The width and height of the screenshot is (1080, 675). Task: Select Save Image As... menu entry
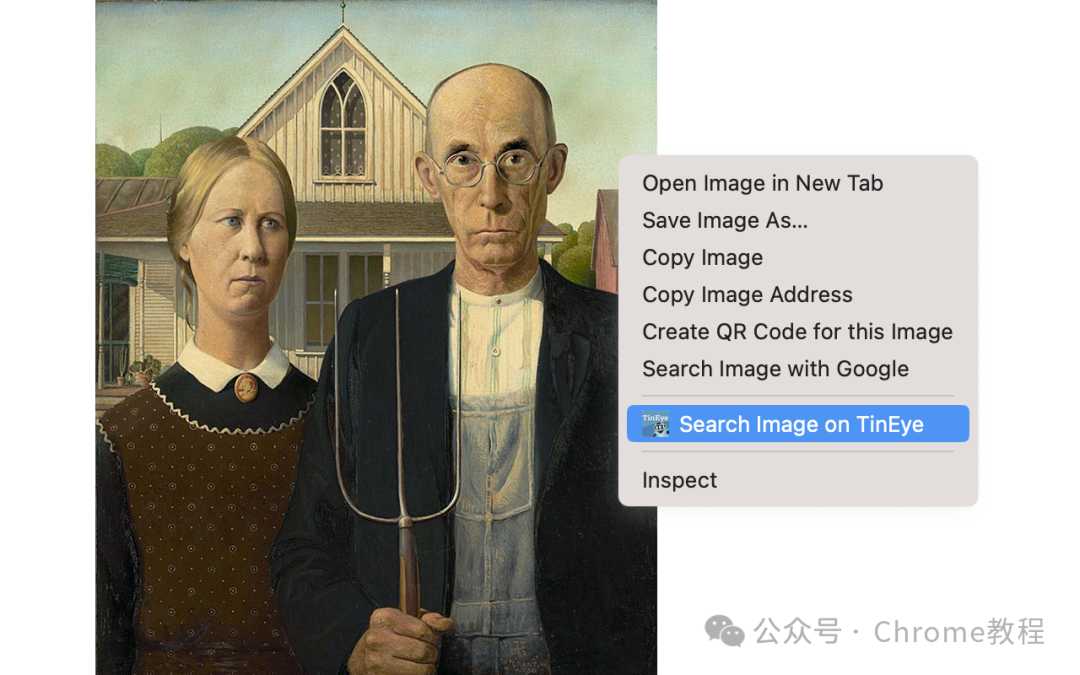[x=725, y=220]
